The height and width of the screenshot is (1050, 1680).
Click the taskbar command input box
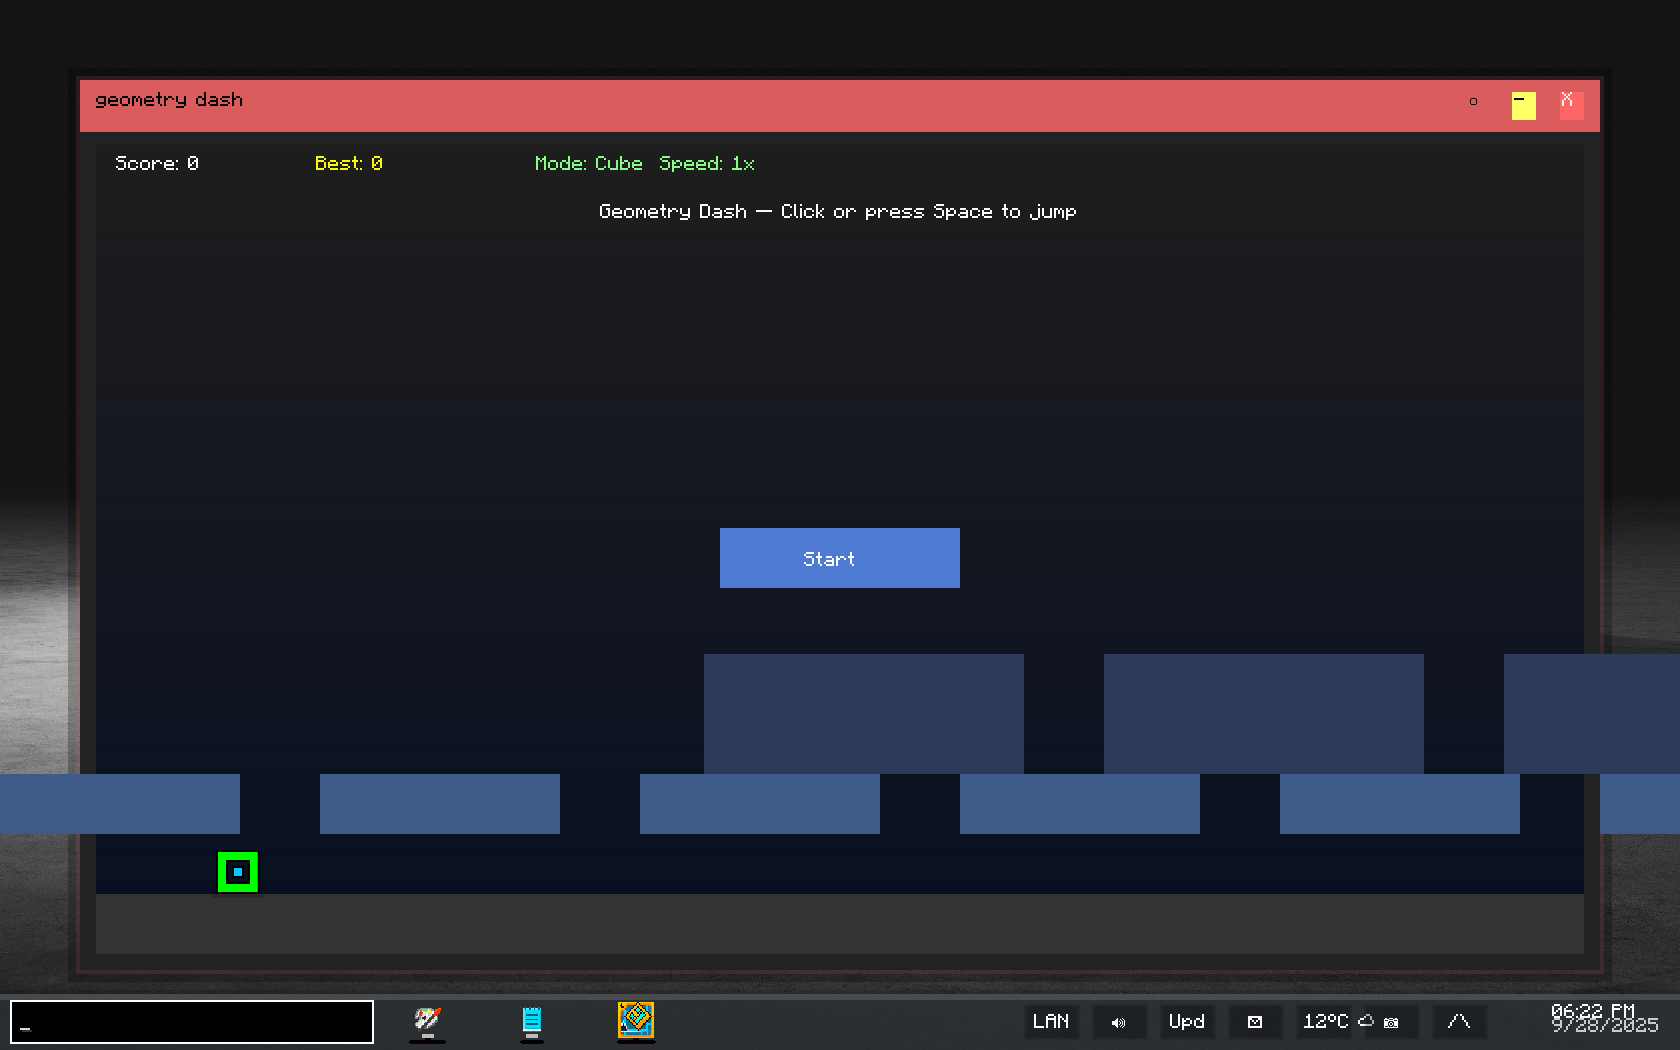point(192,1022)
